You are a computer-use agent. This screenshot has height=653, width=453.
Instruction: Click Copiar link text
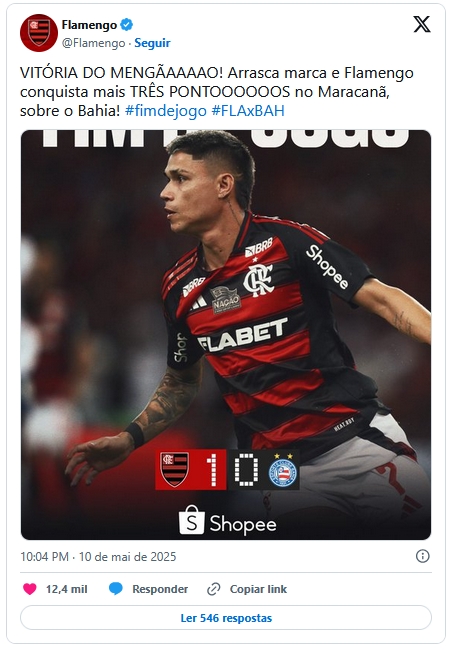[x=258, y=589]
